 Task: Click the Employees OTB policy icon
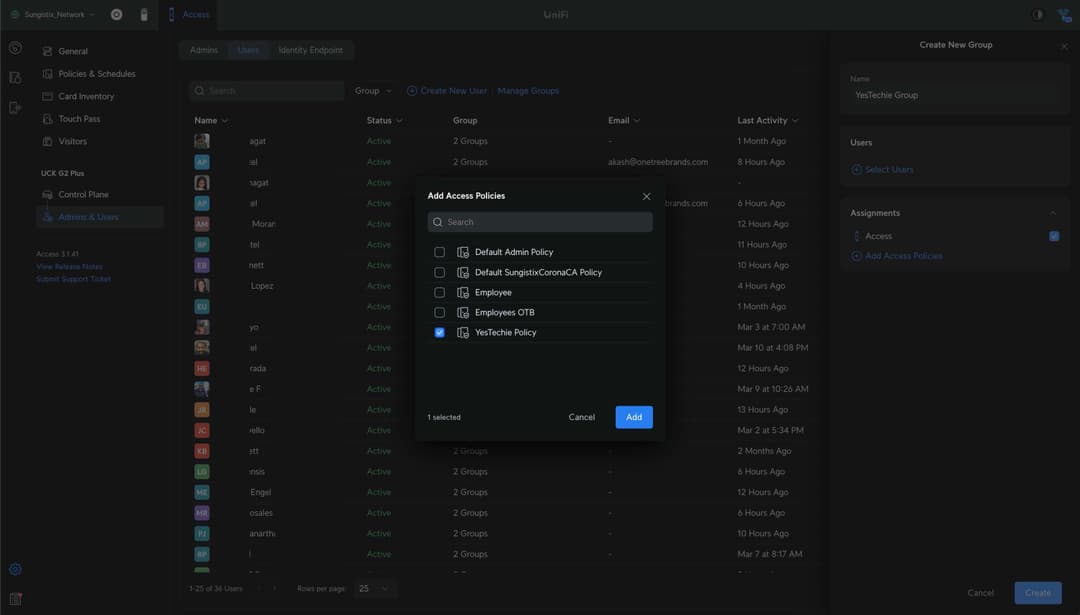(463, 313)
